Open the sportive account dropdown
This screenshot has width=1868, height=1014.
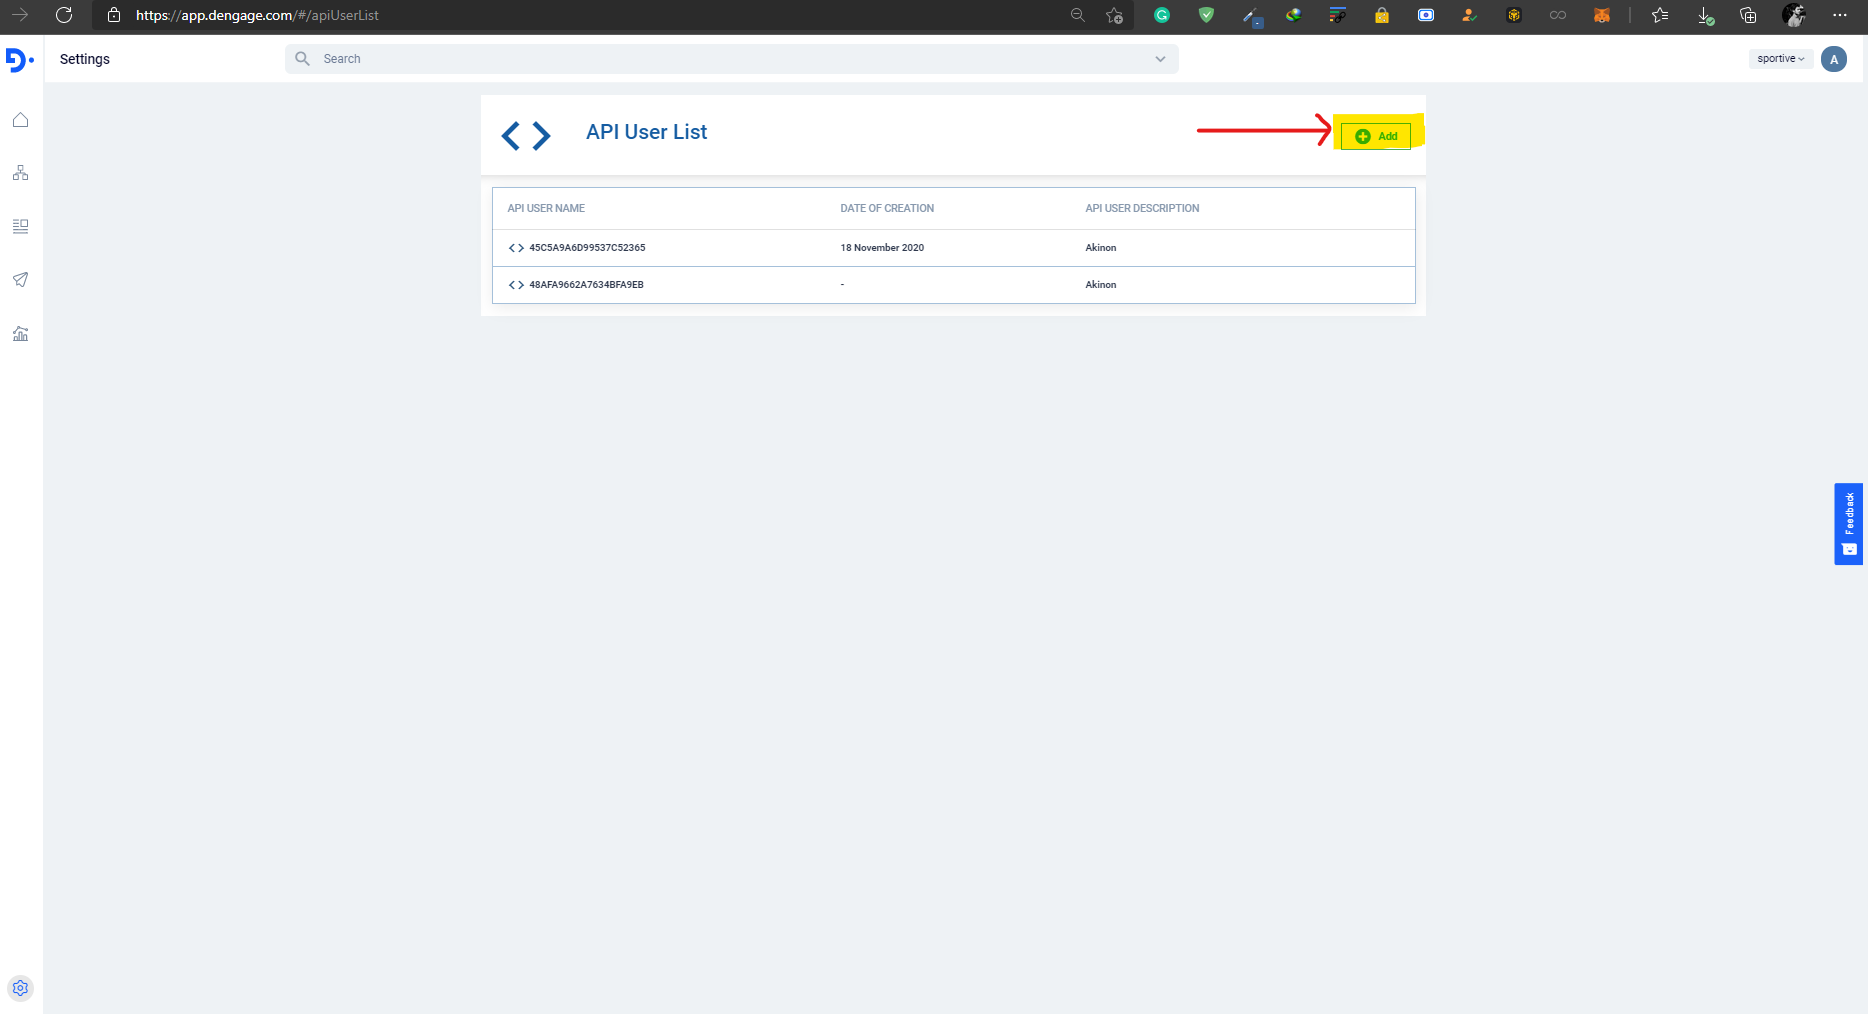(1780, 58)
